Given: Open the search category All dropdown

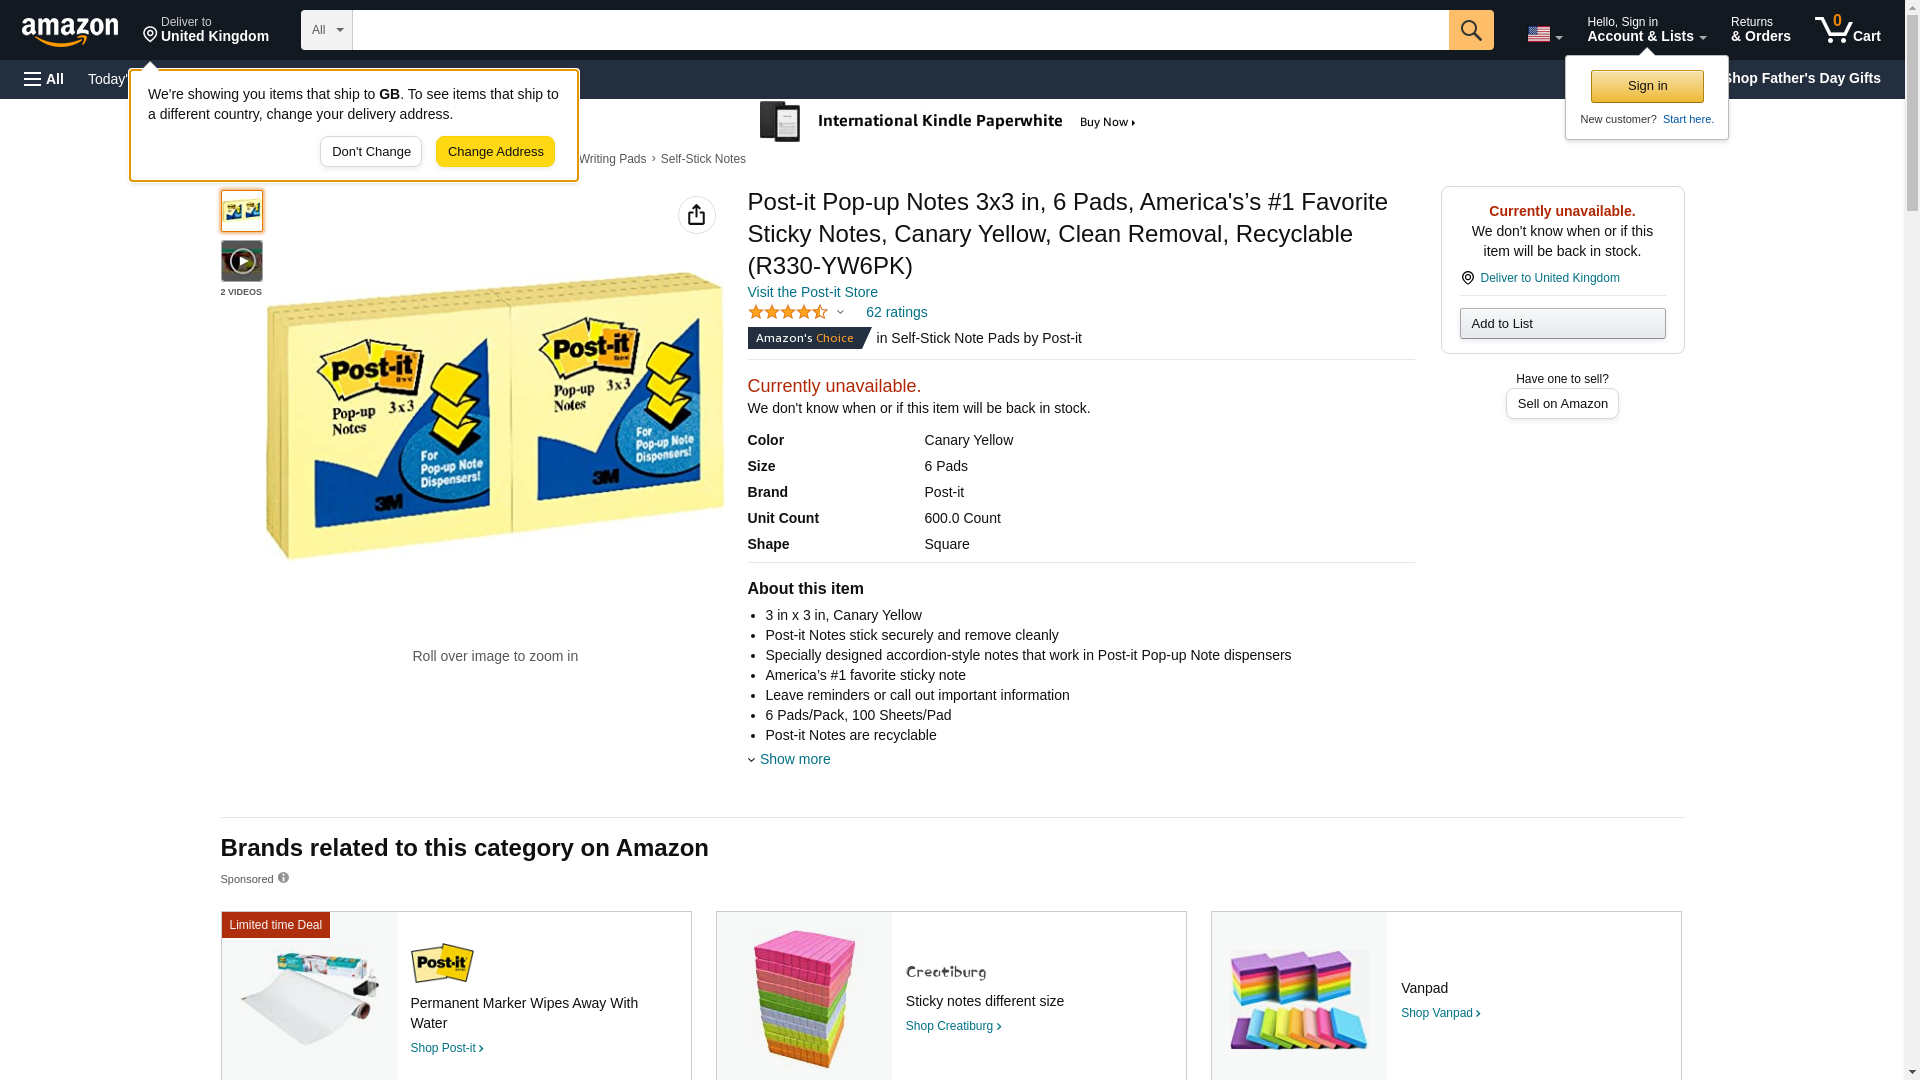Looking at the screenshot, I should tap(326, 30).
